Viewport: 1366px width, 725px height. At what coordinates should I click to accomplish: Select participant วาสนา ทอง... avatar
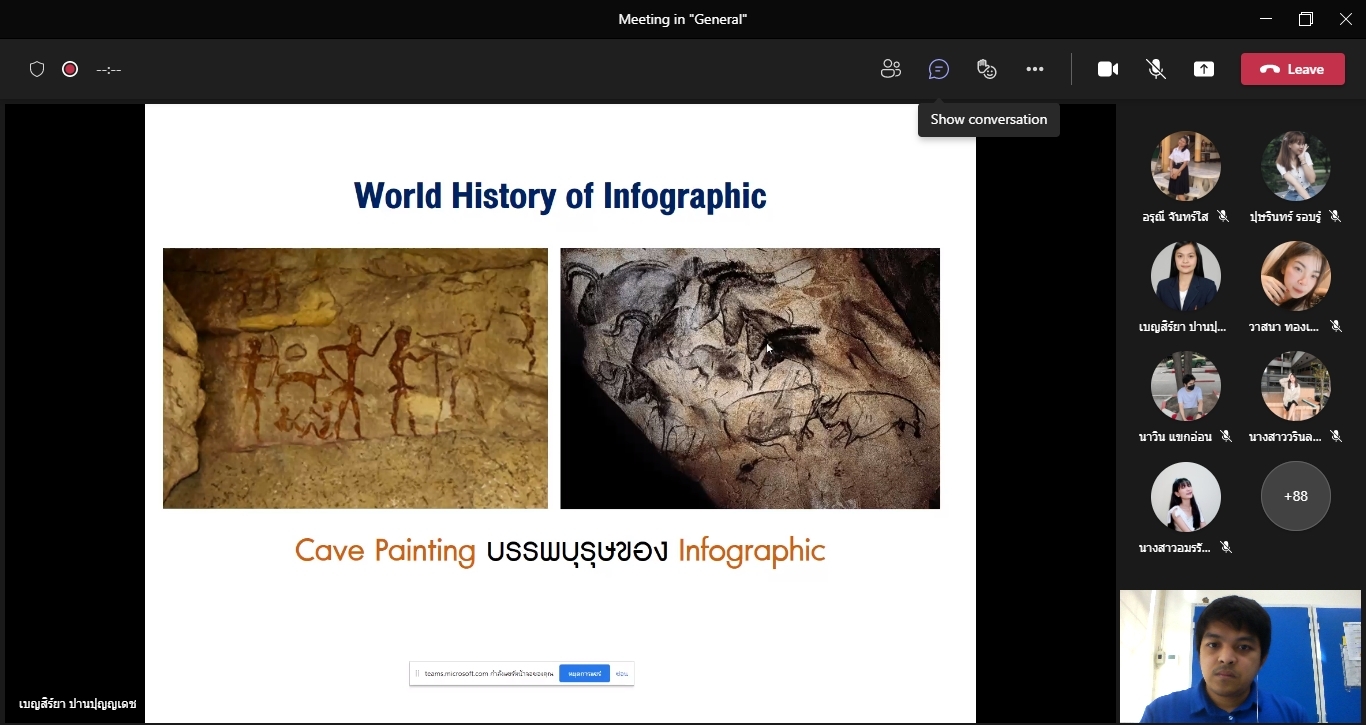pyautogui.click(x=1296, y=276)
